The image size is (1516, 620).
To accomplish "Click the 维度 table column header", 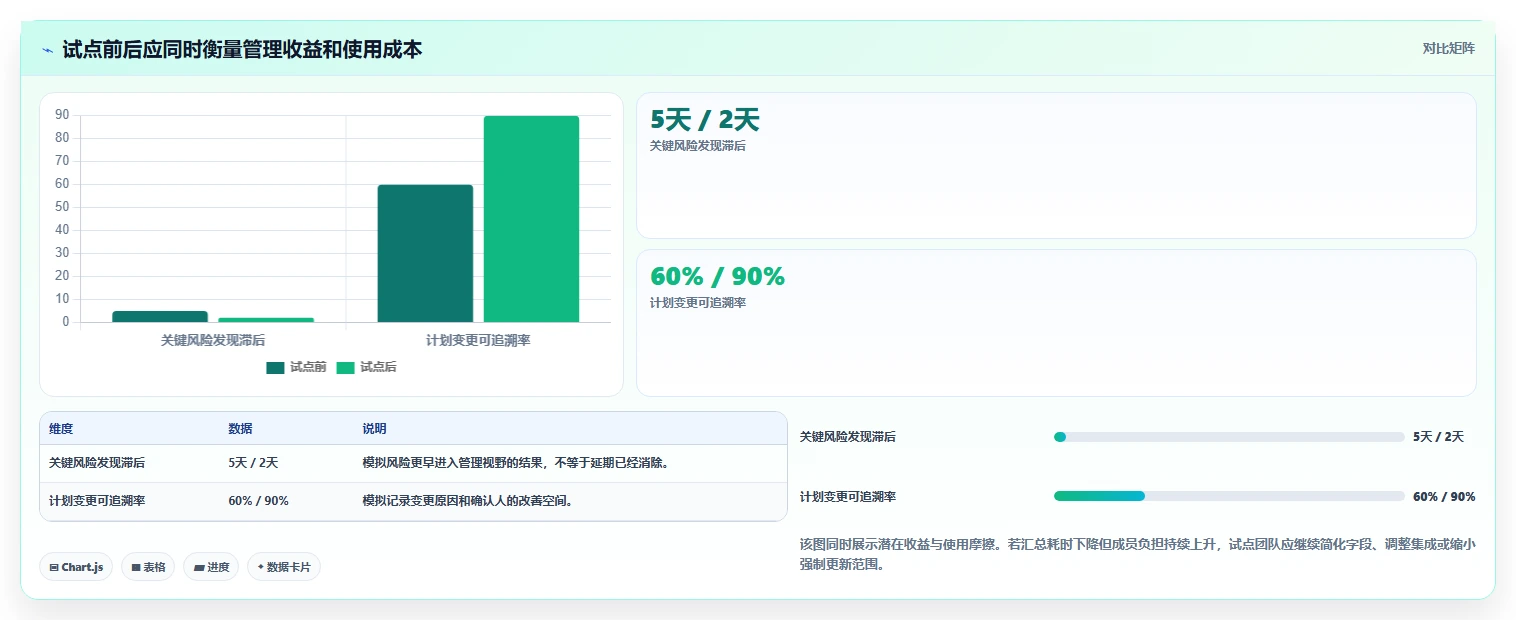I will (61, 429).
